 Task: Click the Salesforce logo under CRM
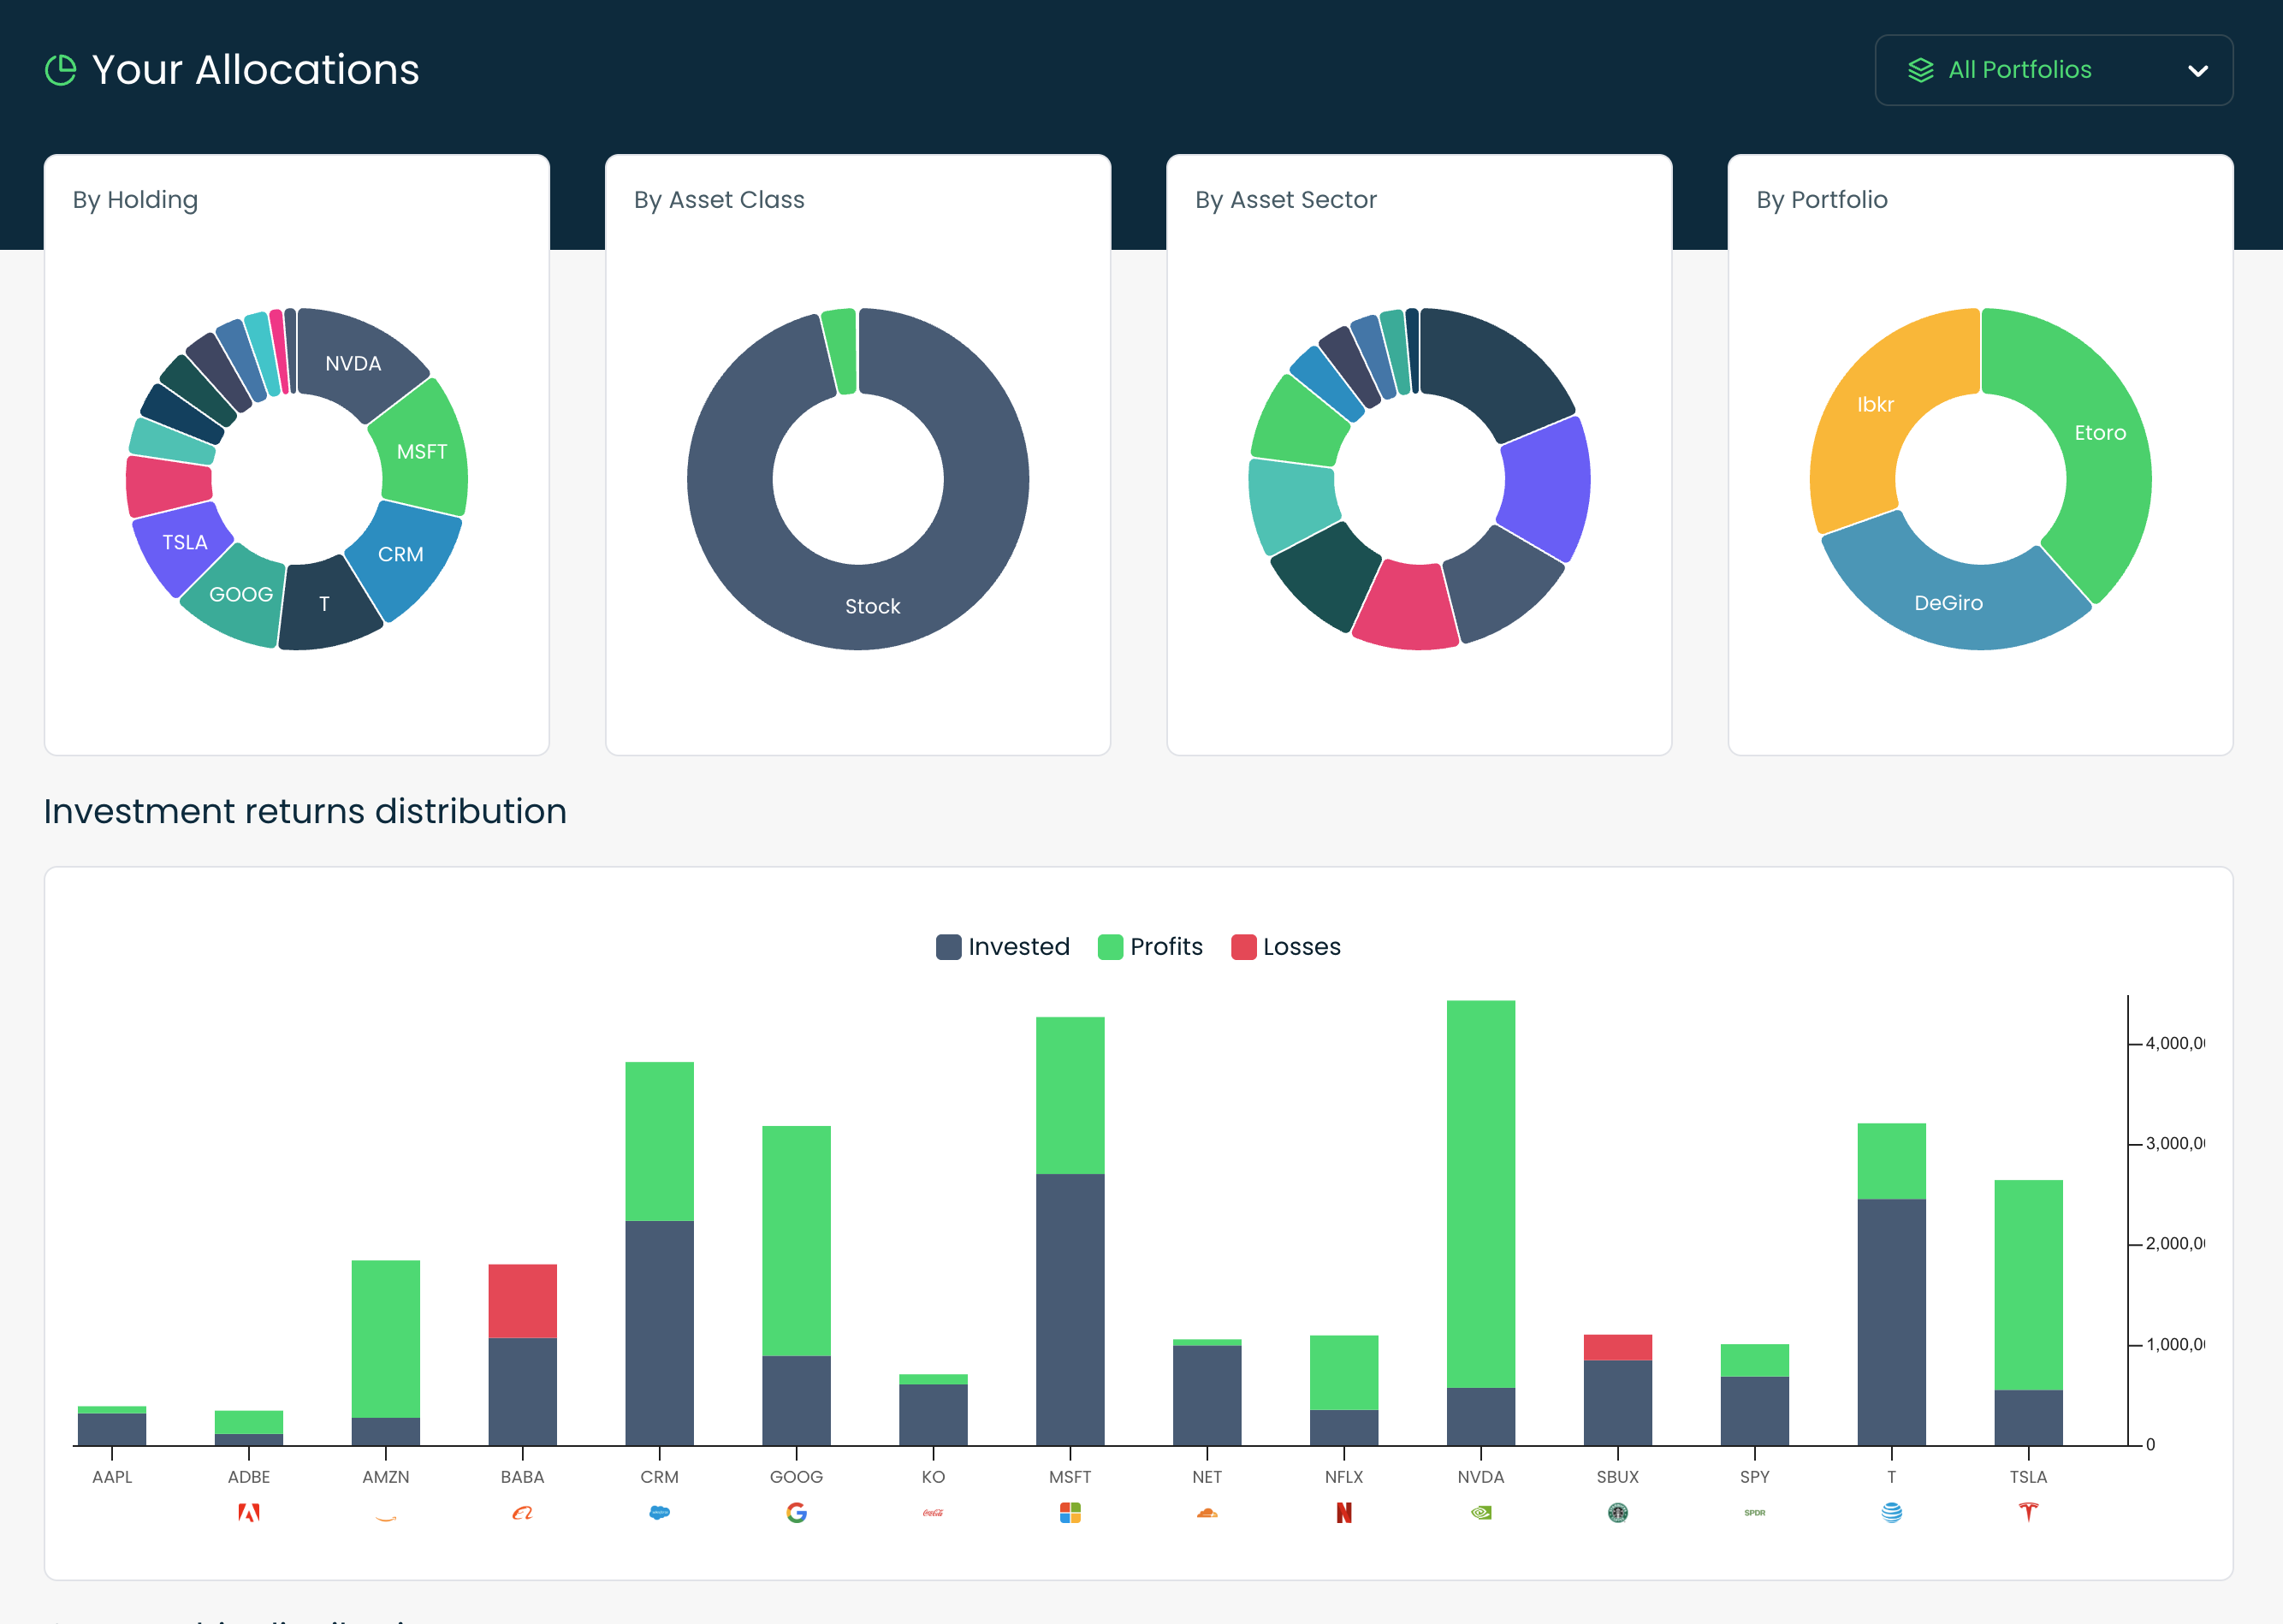(659, 1513)
